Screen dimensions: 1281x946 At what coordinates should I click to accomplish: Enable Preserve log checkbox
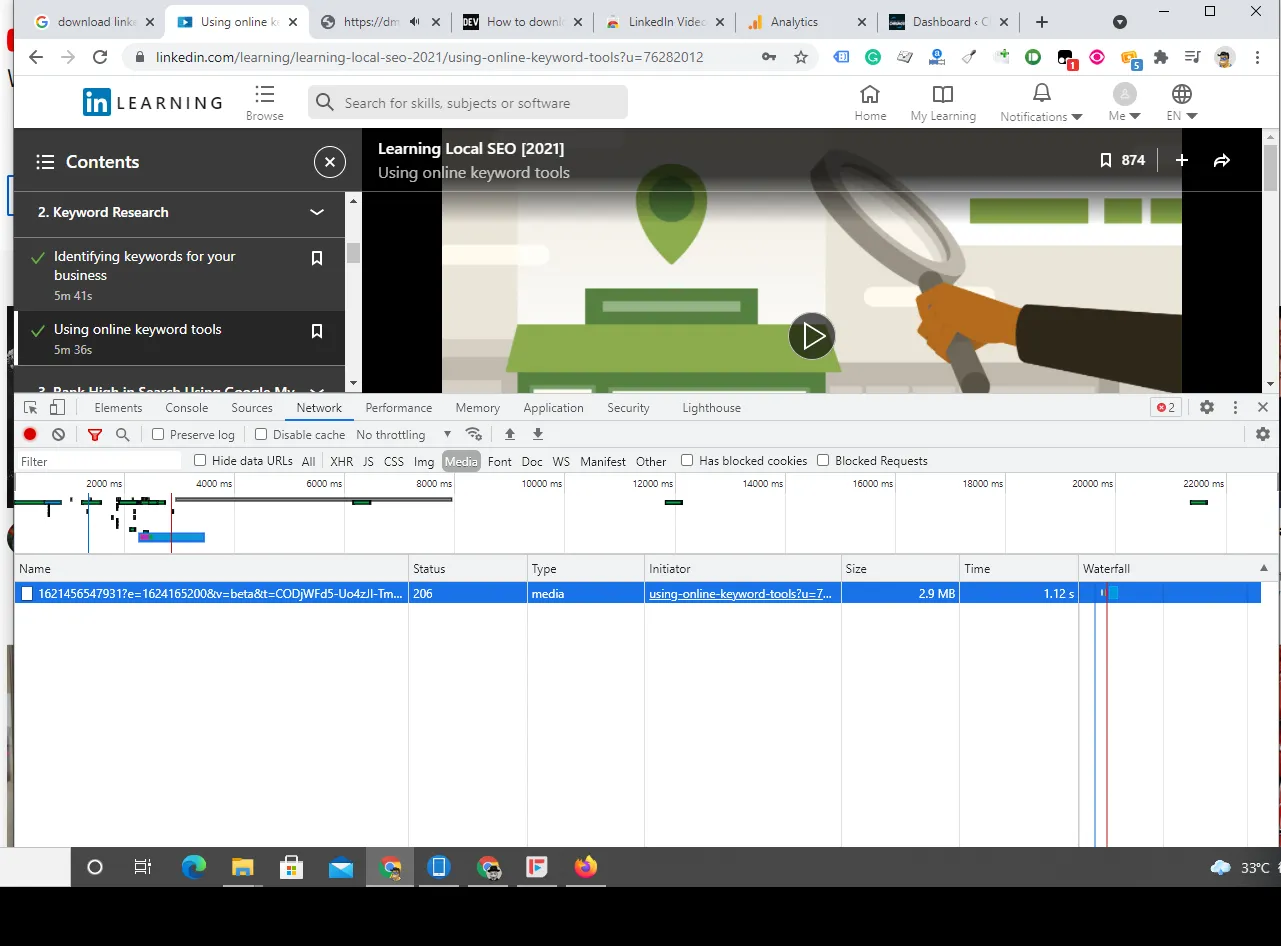(158, 434)
